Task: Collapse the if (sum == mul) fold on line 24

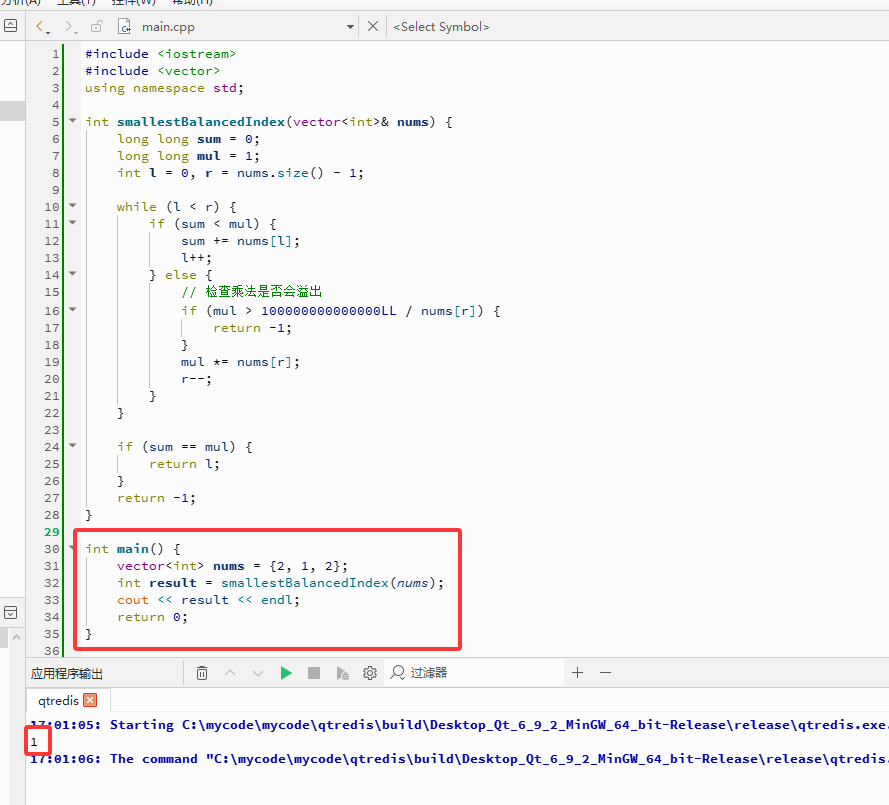Action: 73,446
